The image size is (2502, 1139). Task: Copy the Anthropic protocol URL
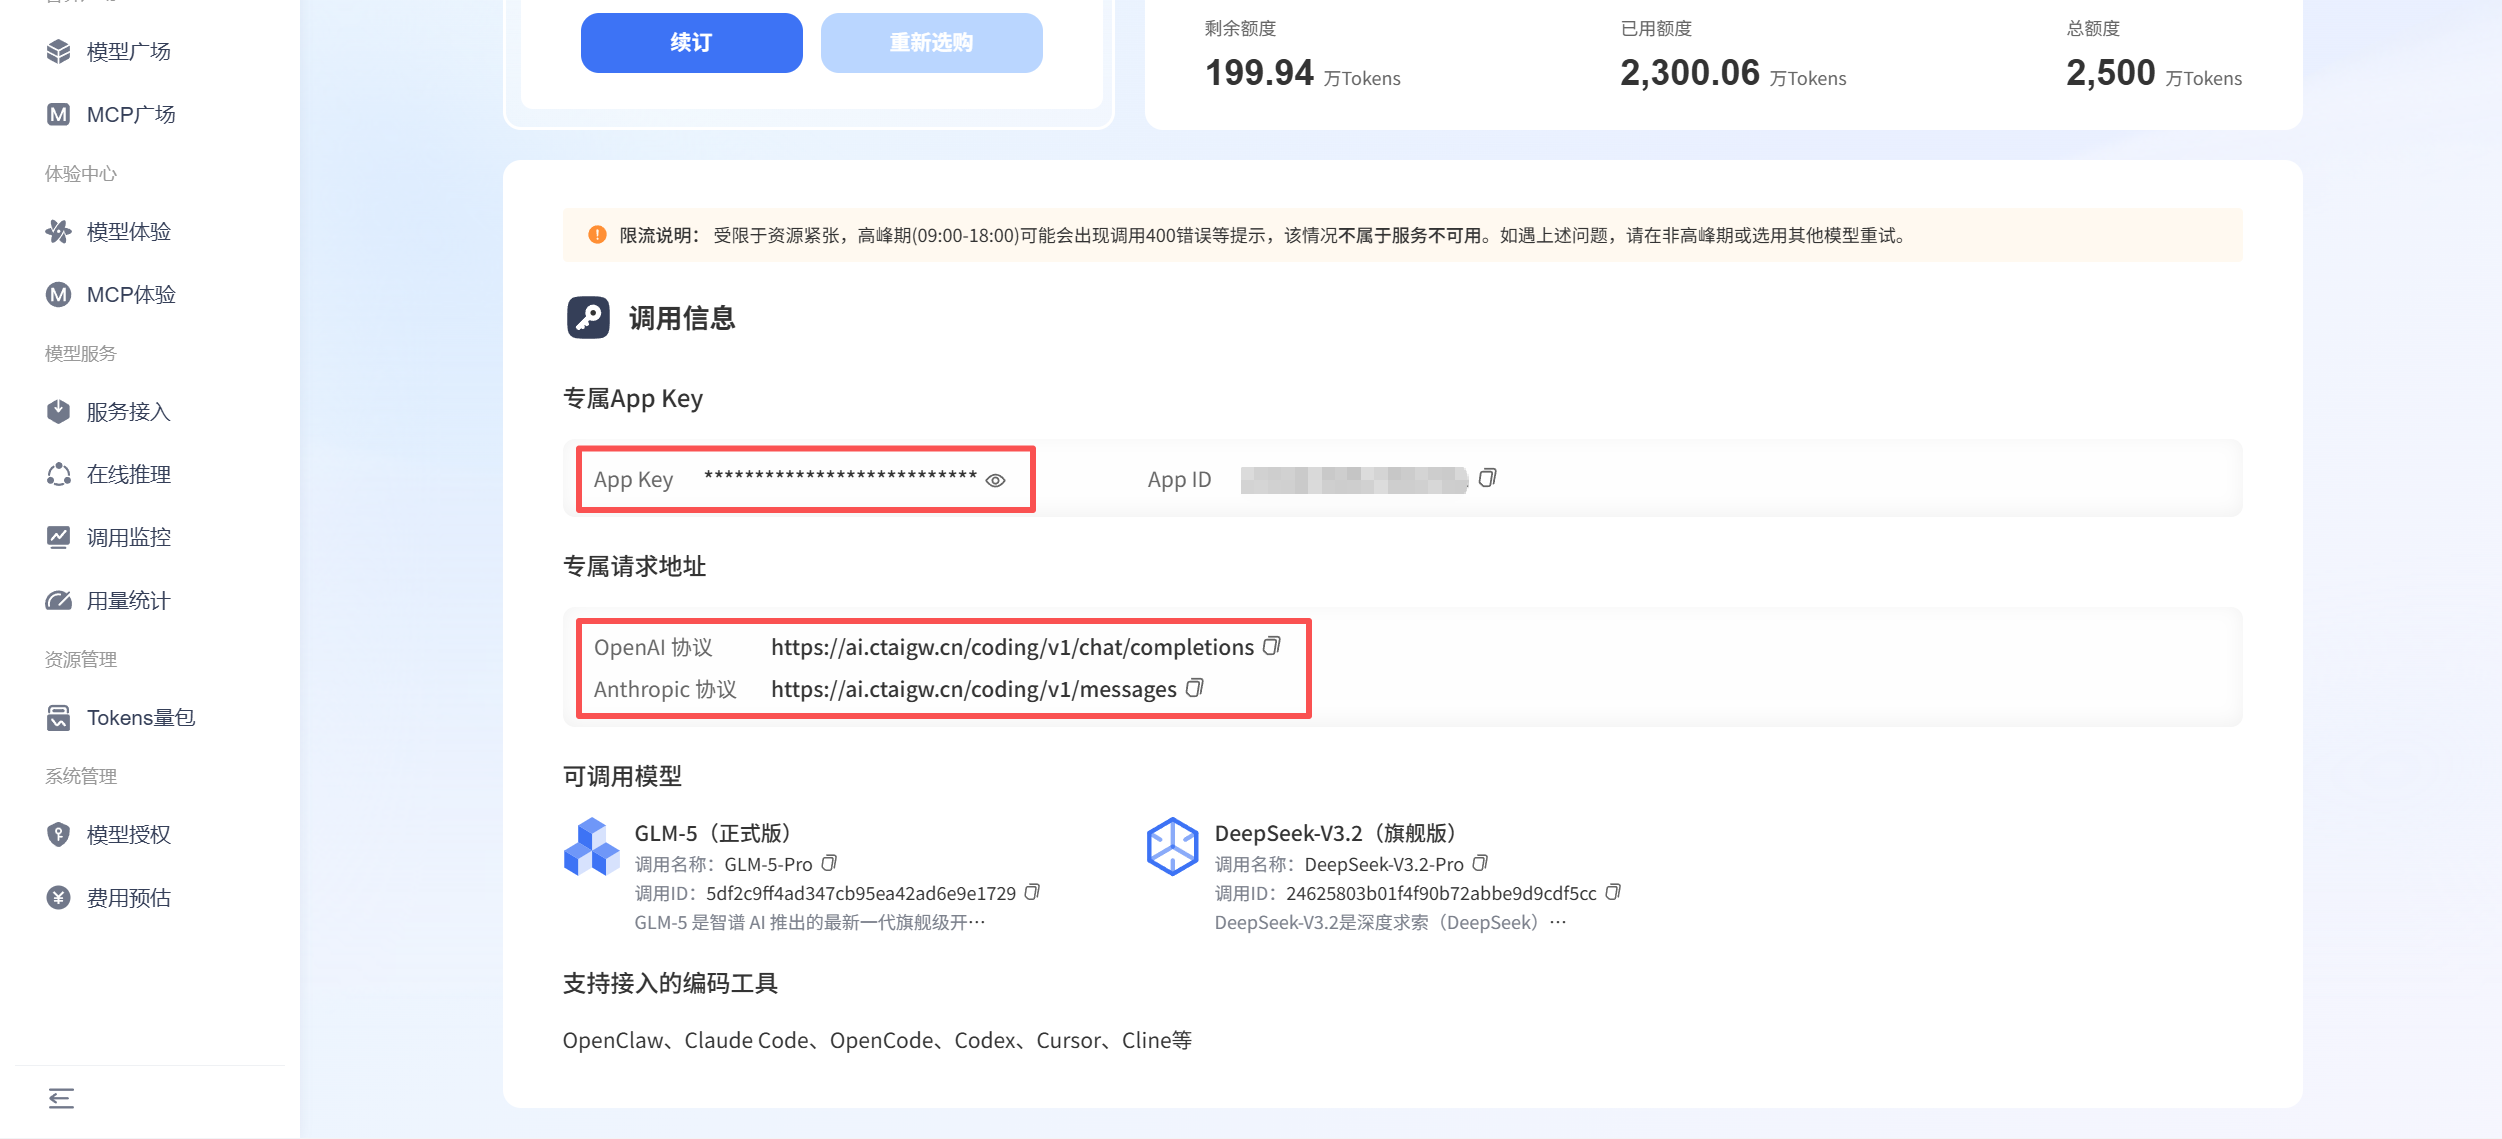[1195, 688]
